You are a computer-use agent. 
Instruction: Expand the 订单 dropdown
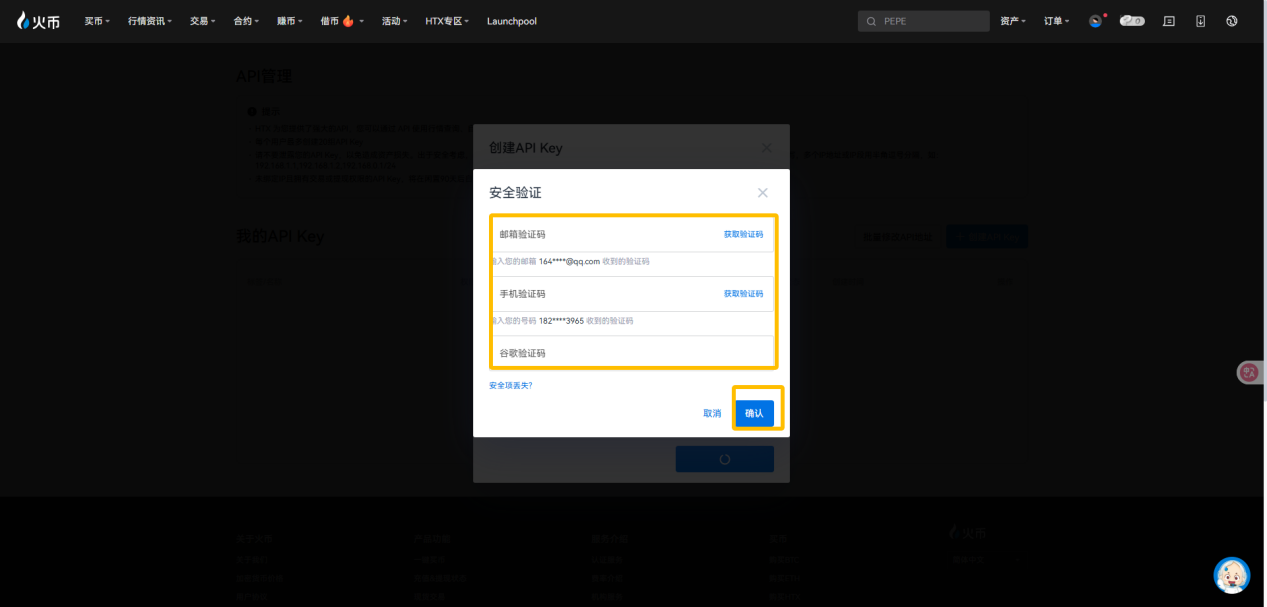click(x=1057, y=21)
